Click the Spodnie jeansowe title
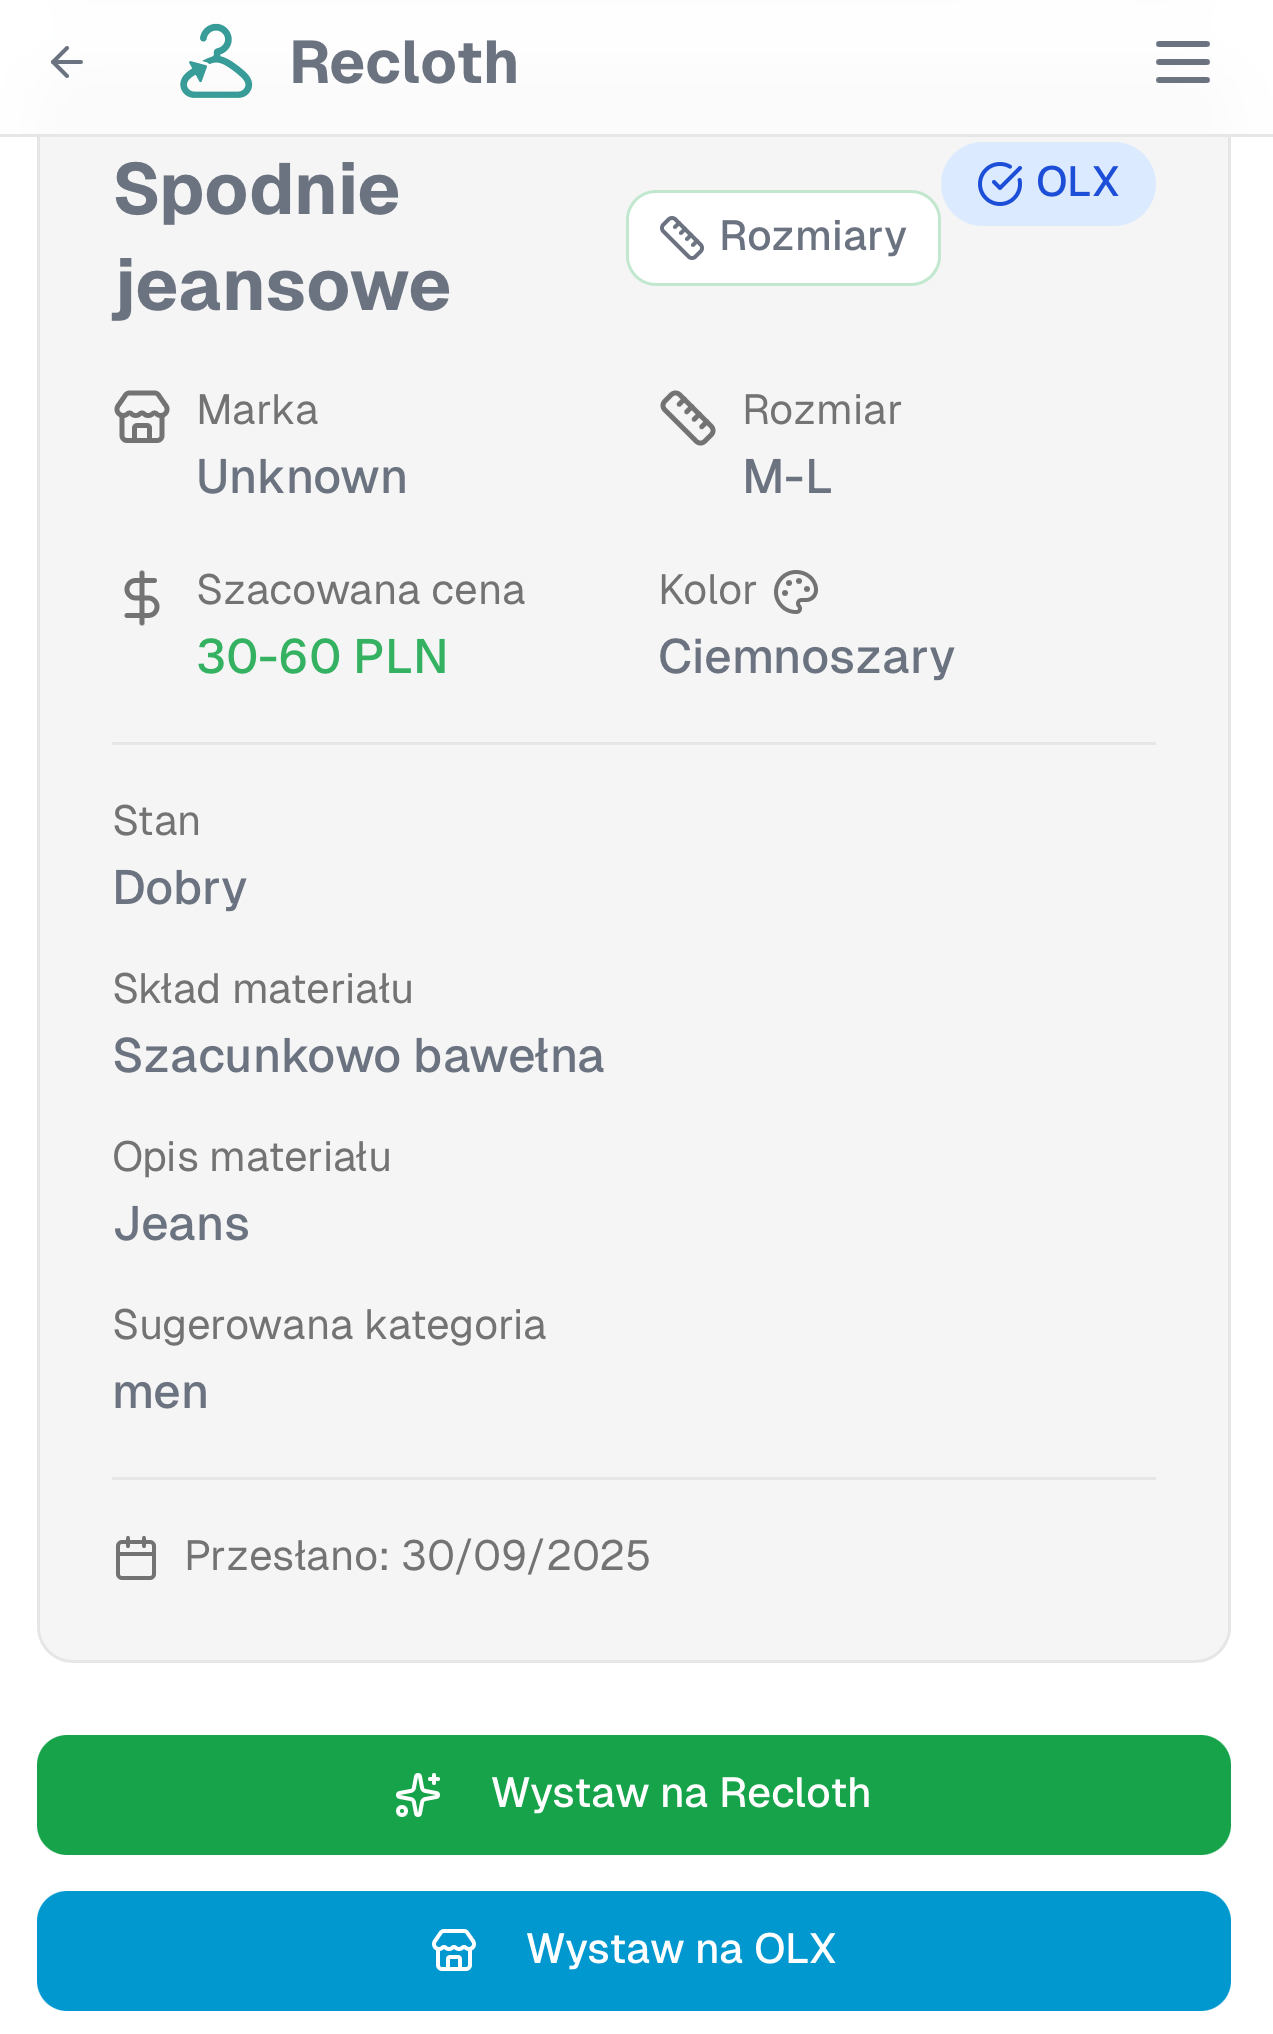1273x2034 pixels. (282, 238)
